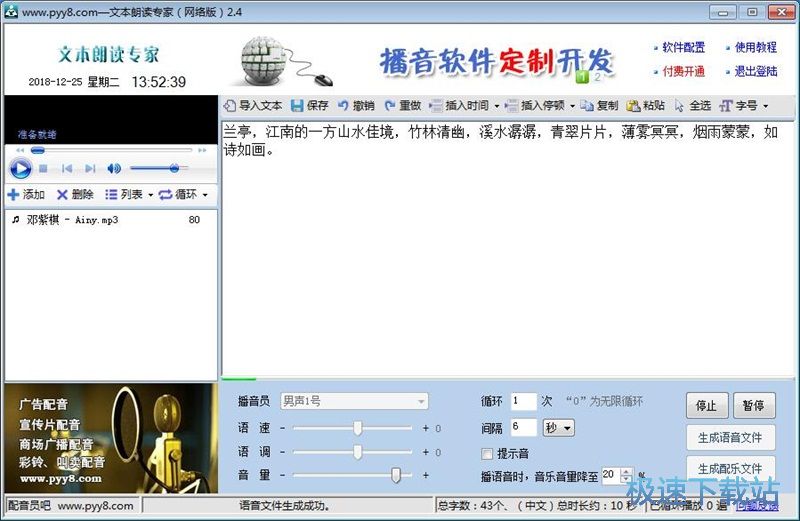Screen dimensions: 800x521
Task: Click the 循环 count input field
Action: [x=523, y=401]
